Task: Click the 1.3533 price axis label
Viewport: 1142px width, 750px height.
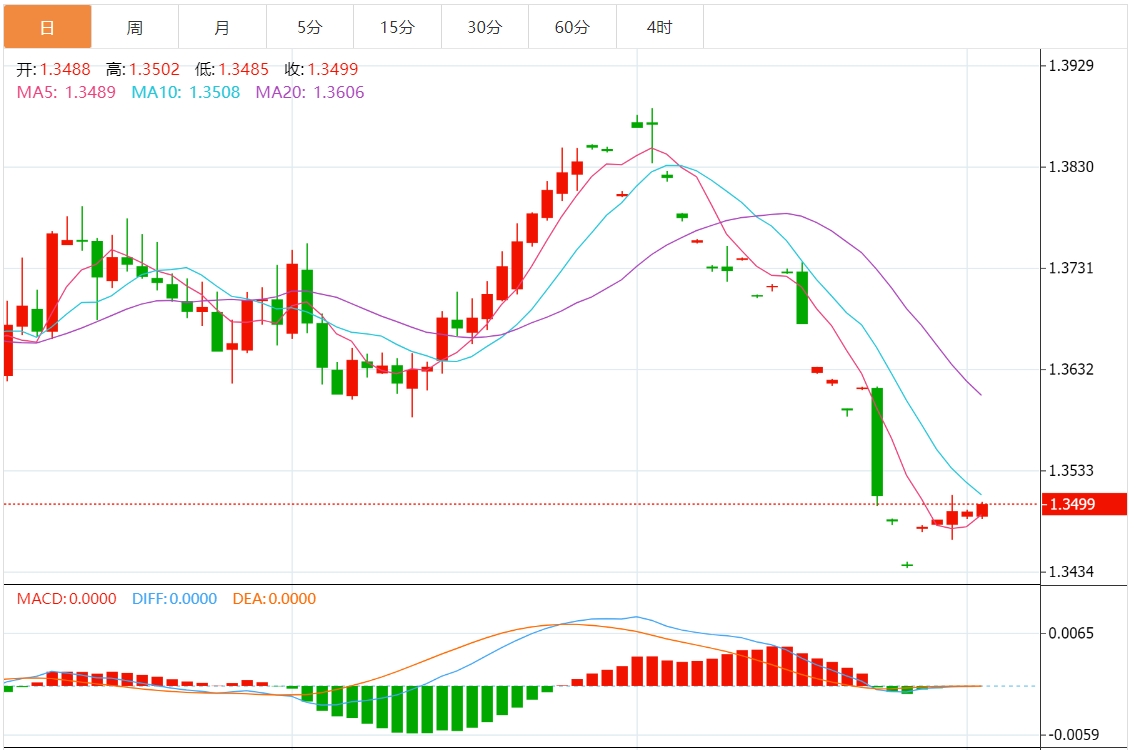Action: 1071,470
